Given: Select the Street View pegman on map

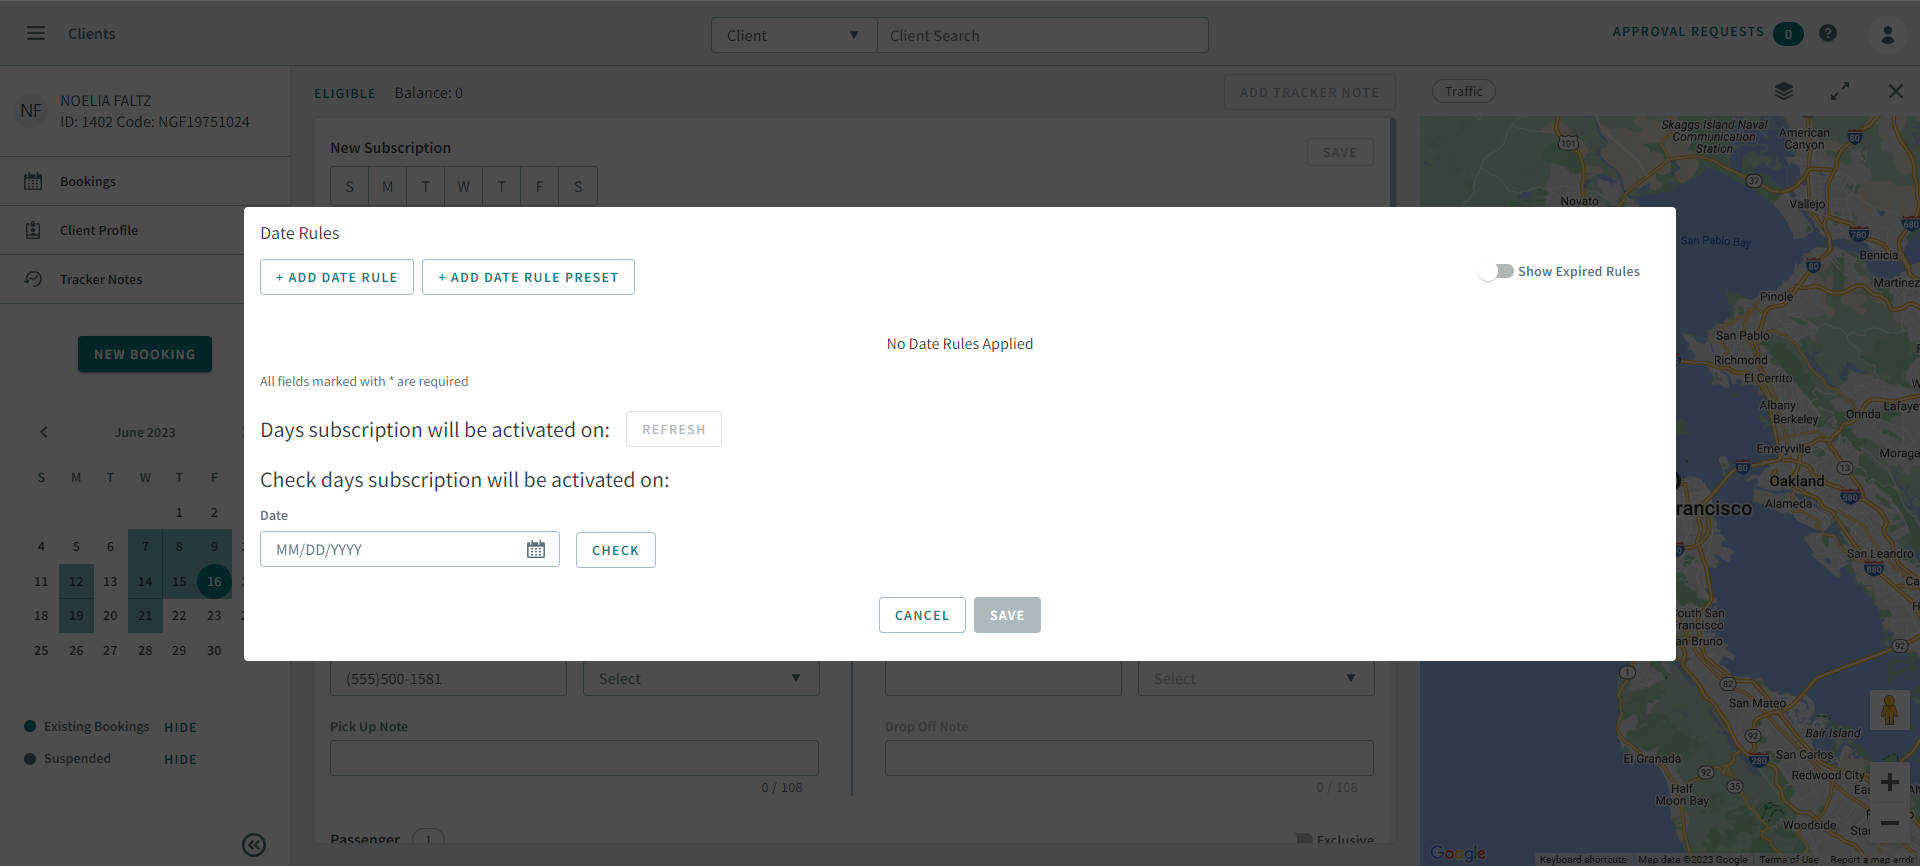Looking at the screenshot, I should [1889, 710].
